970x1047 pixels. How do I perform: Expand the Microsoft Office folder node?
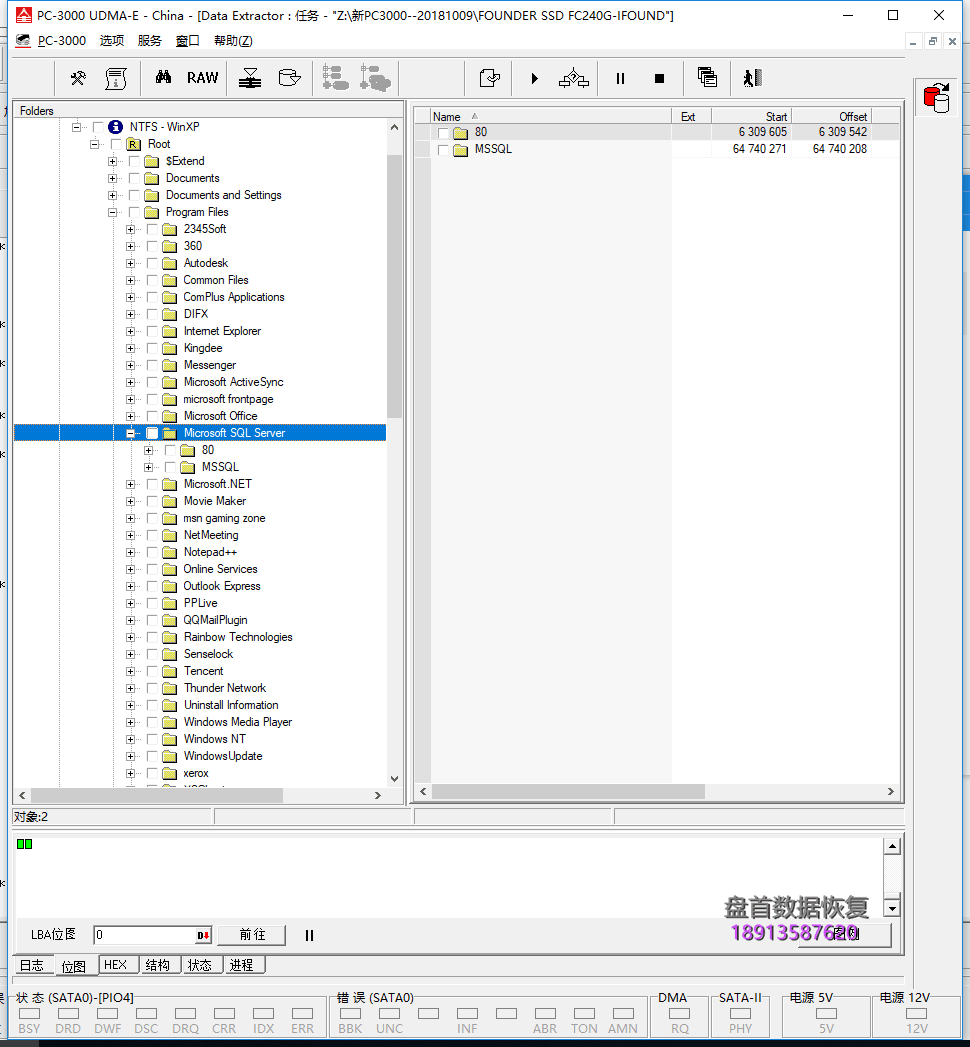[130, 417]
